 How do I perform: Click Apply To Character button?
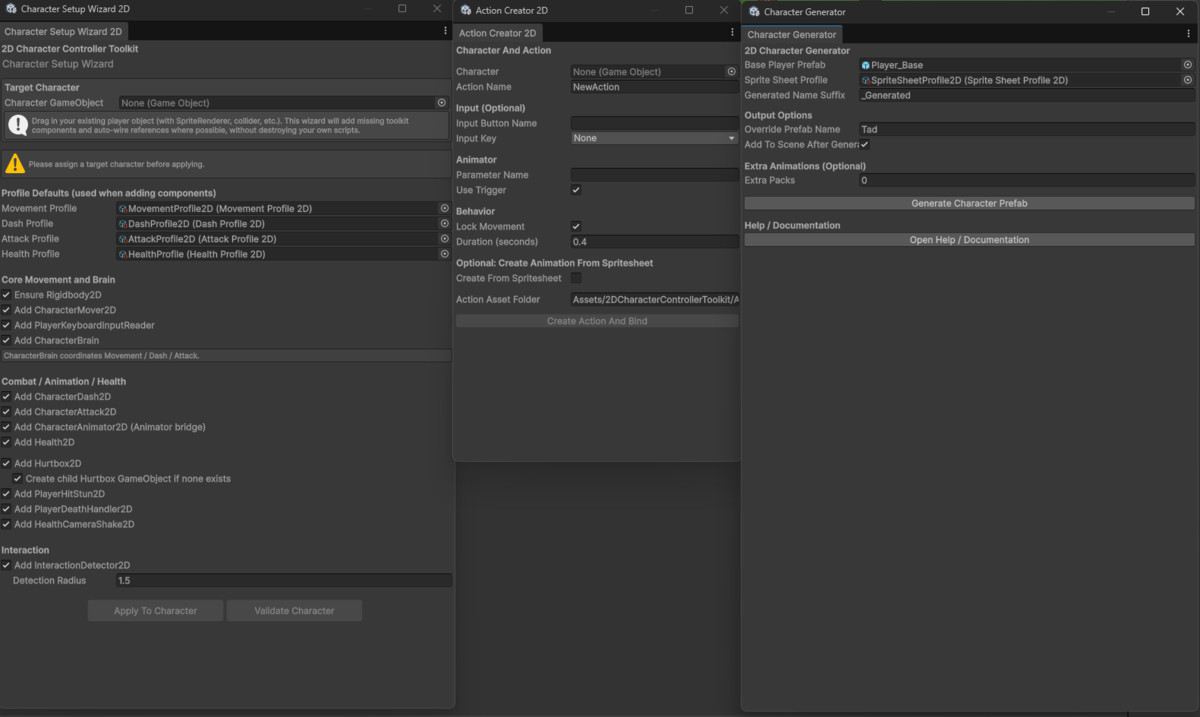pyautogui.click(x=155, y=611)
